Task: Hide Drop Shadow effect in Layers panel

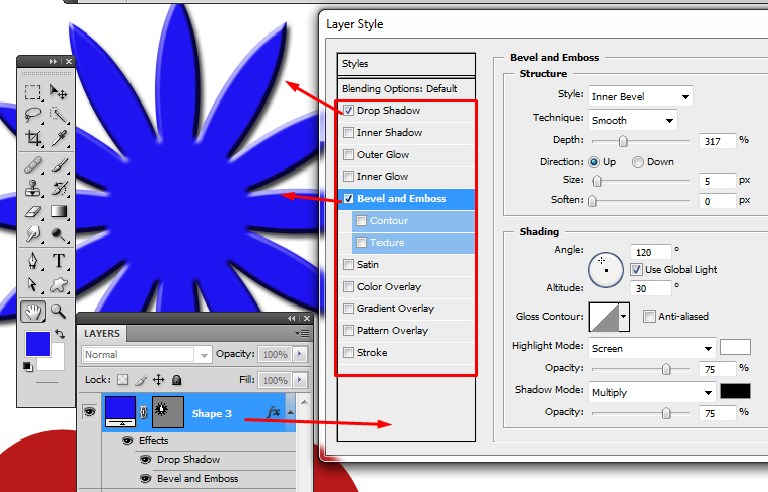Action: click(x=145, y=460)
